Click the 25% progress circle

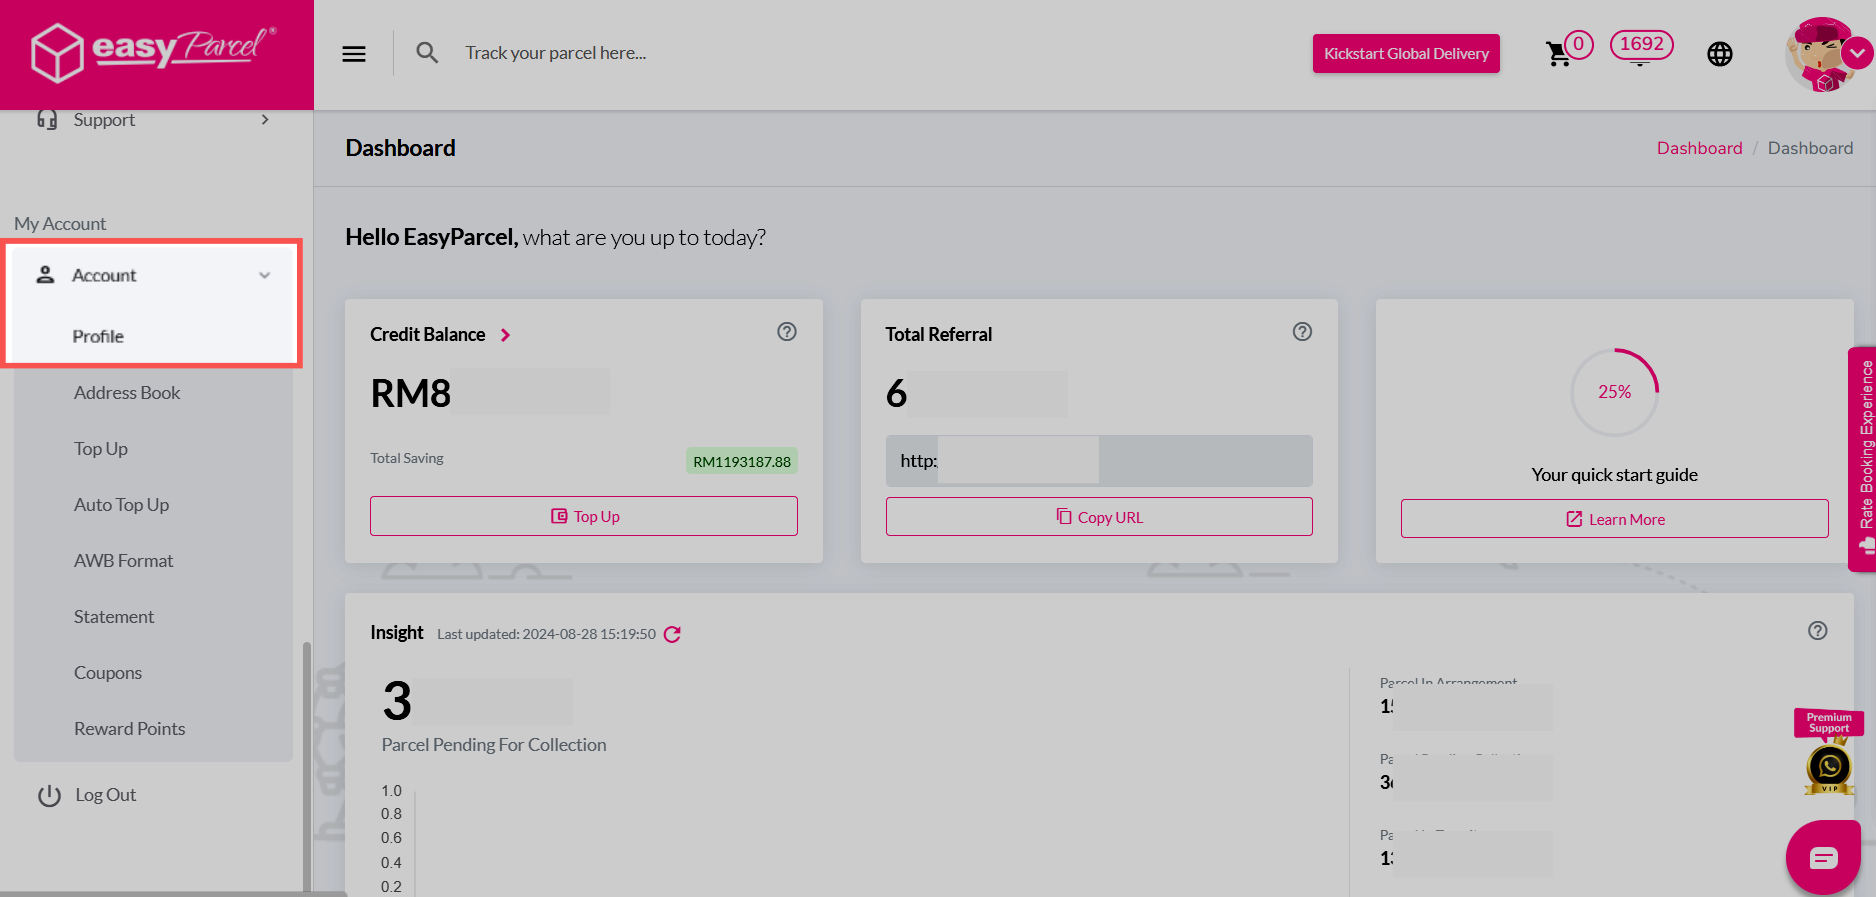tap(1614, 392)
